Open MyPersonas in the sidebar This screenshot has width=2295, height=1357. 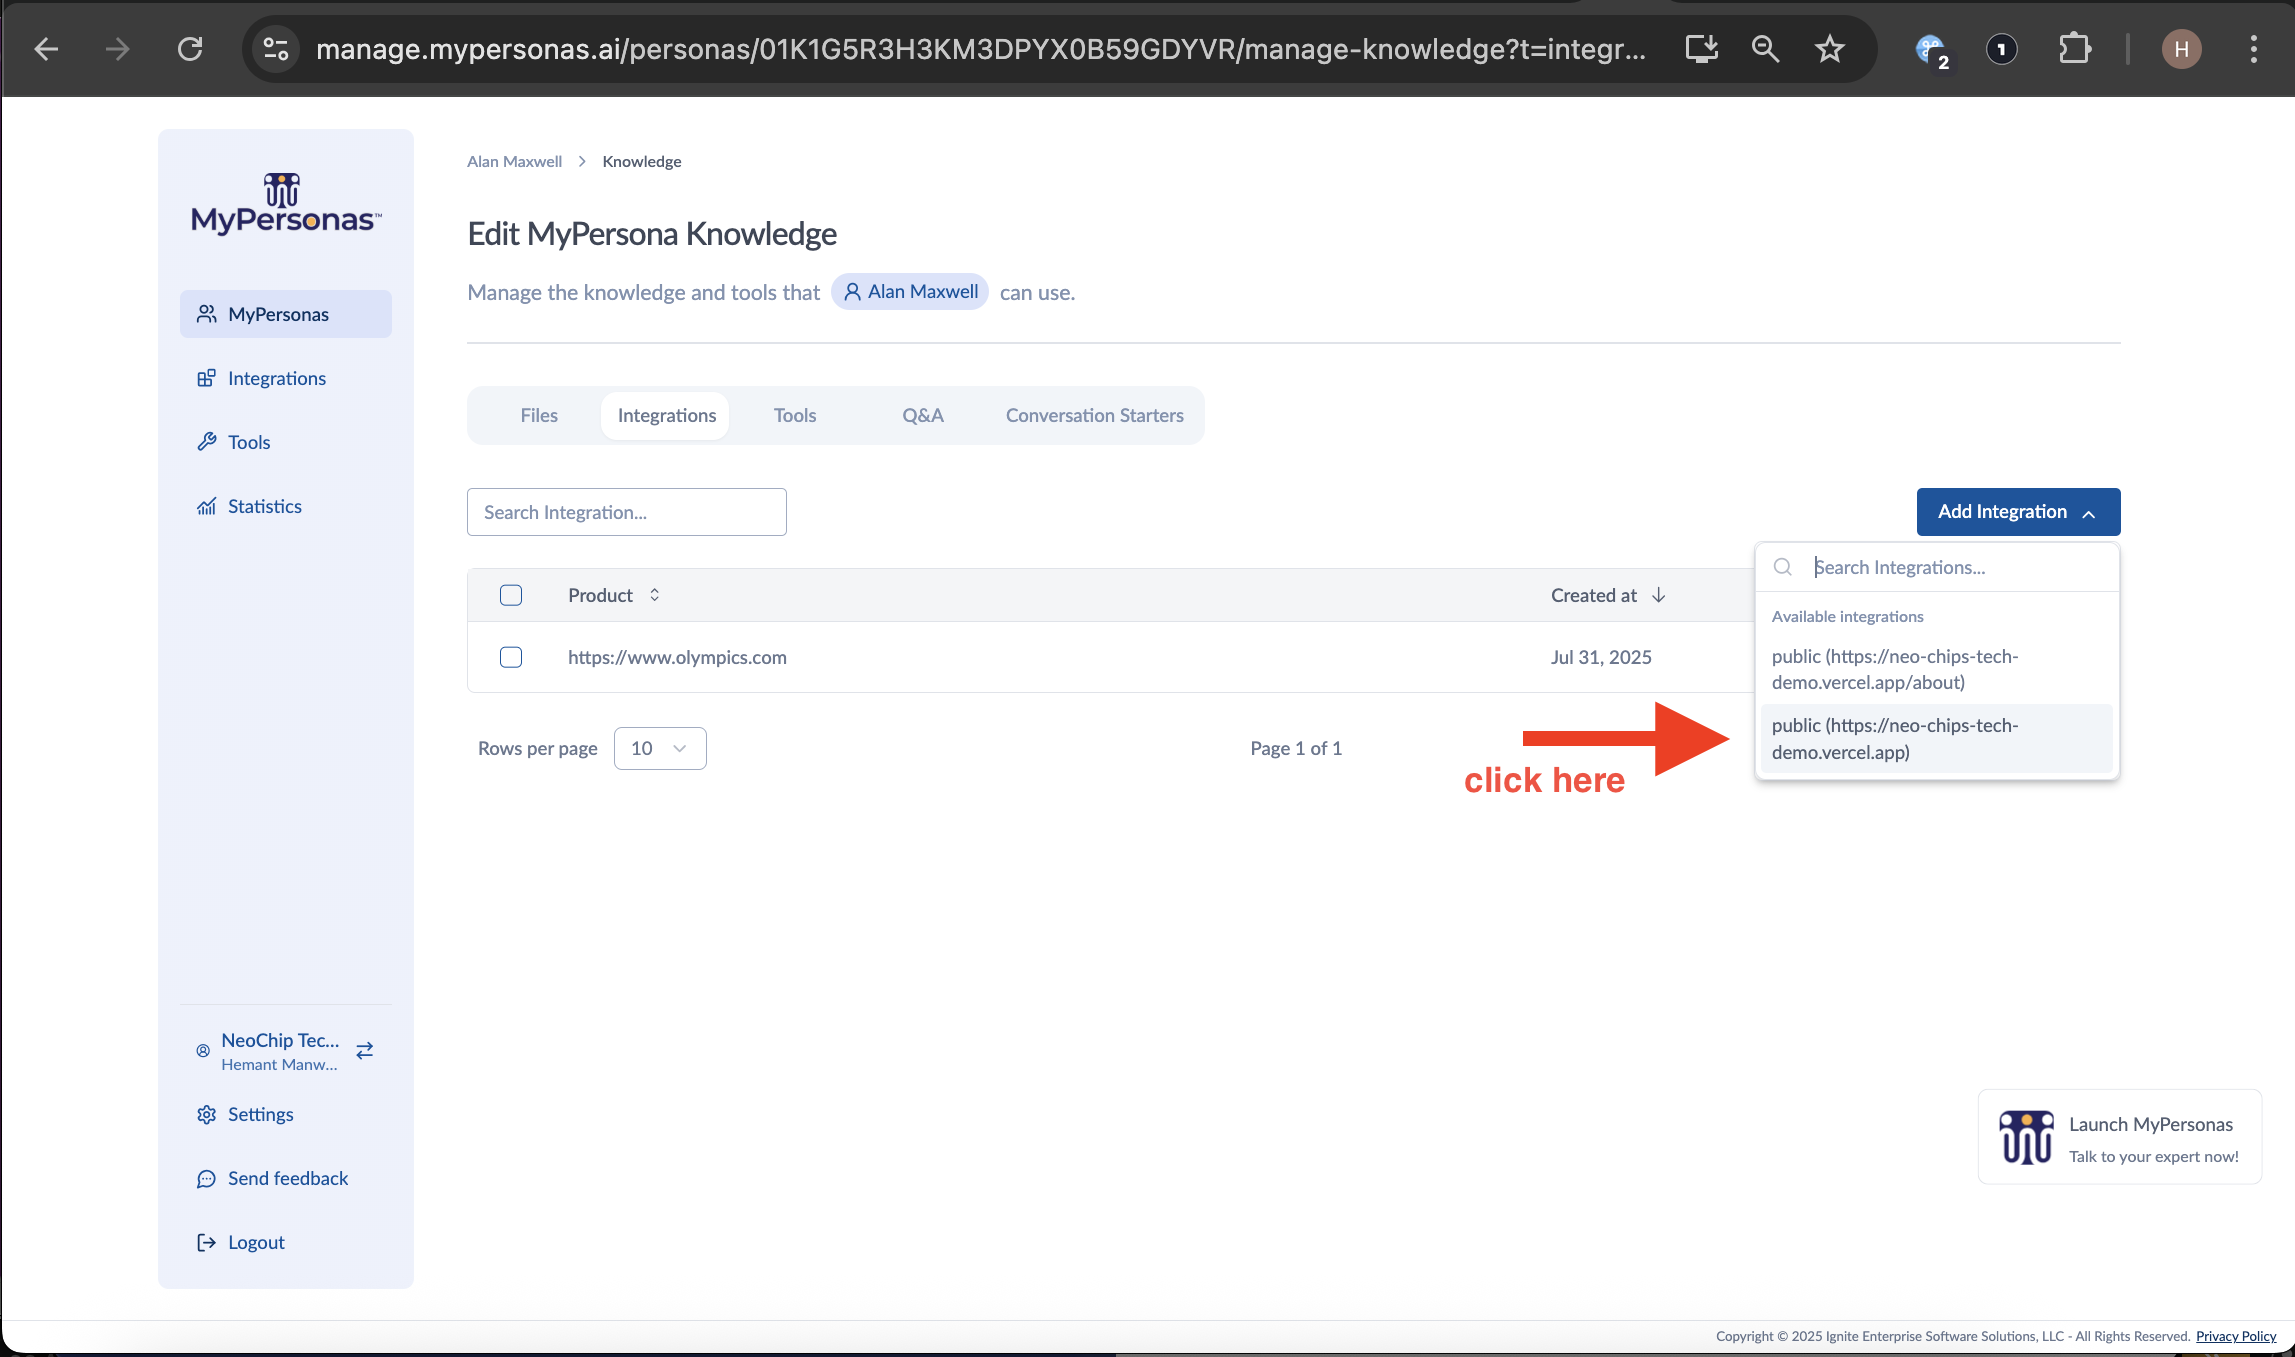click(286, 314)
